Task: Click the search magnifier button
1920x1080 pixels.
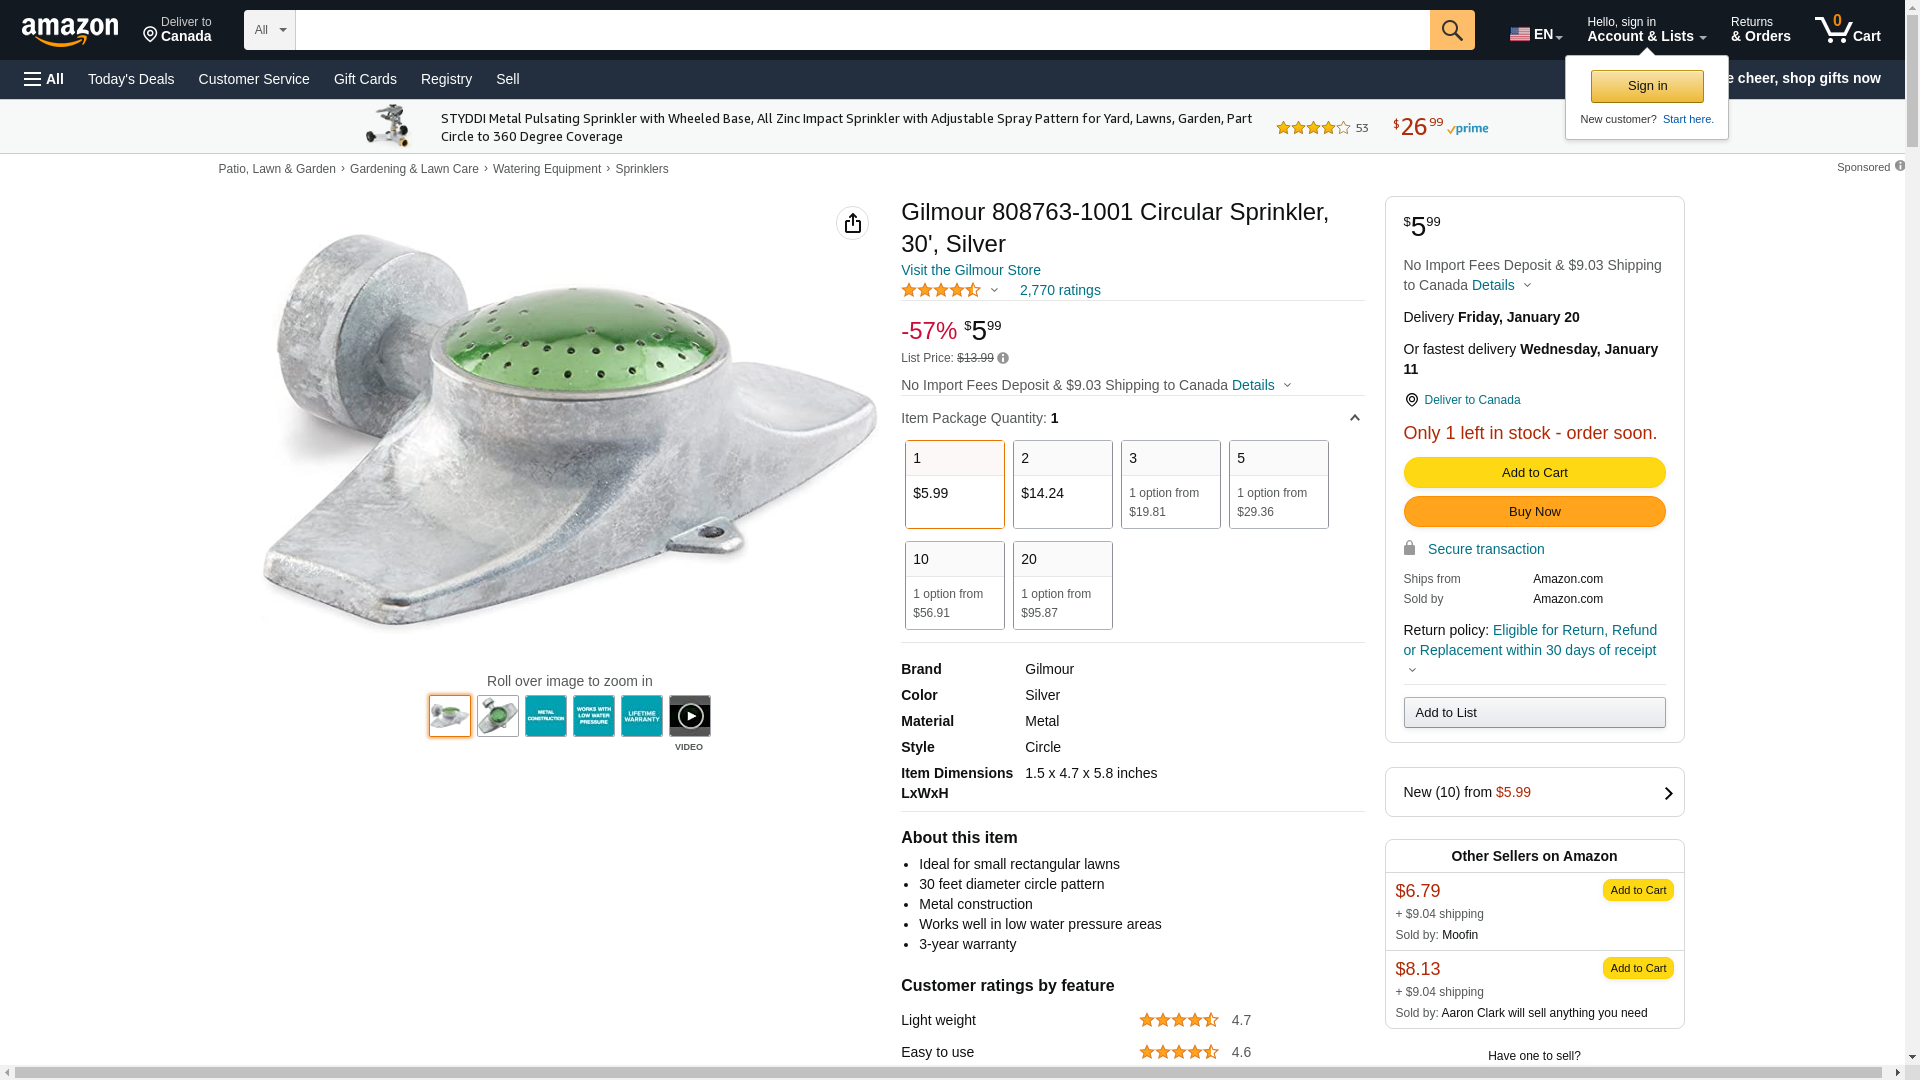Action: (x=1452, y=30)
